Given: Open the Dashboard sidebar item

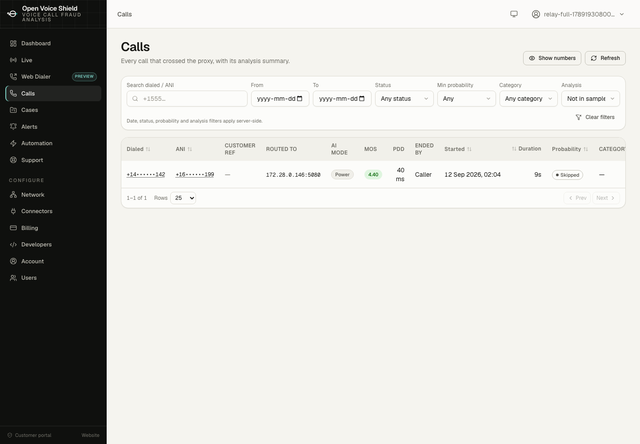Looking at the screenshot, I should [53, 43].
